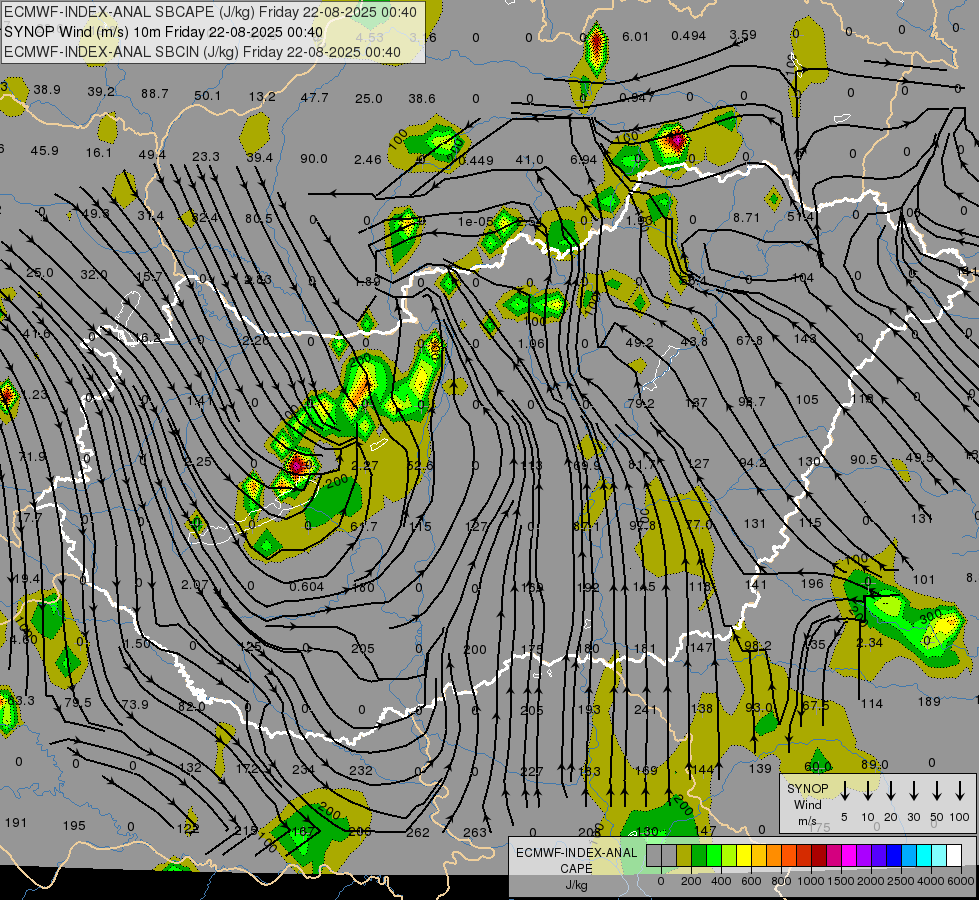Click the '1500' color scale label
The image size is (979, 900).
(841, 881)
